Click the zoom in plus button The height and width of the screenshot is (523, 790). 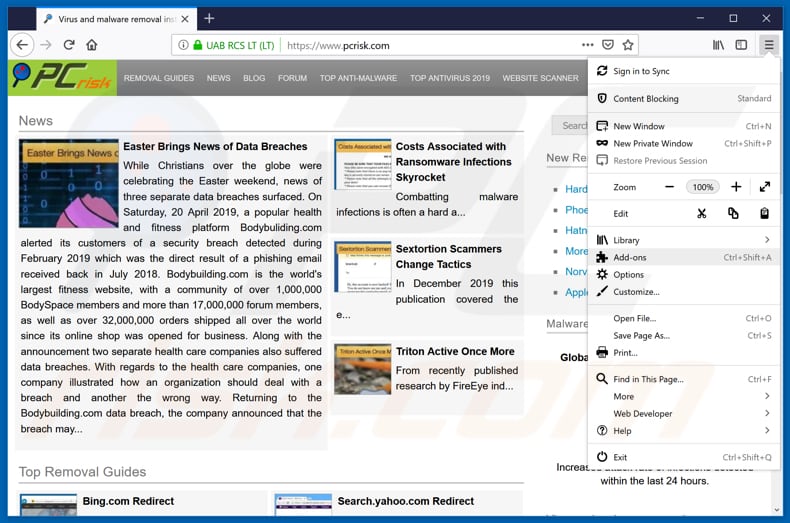point(736,187)
